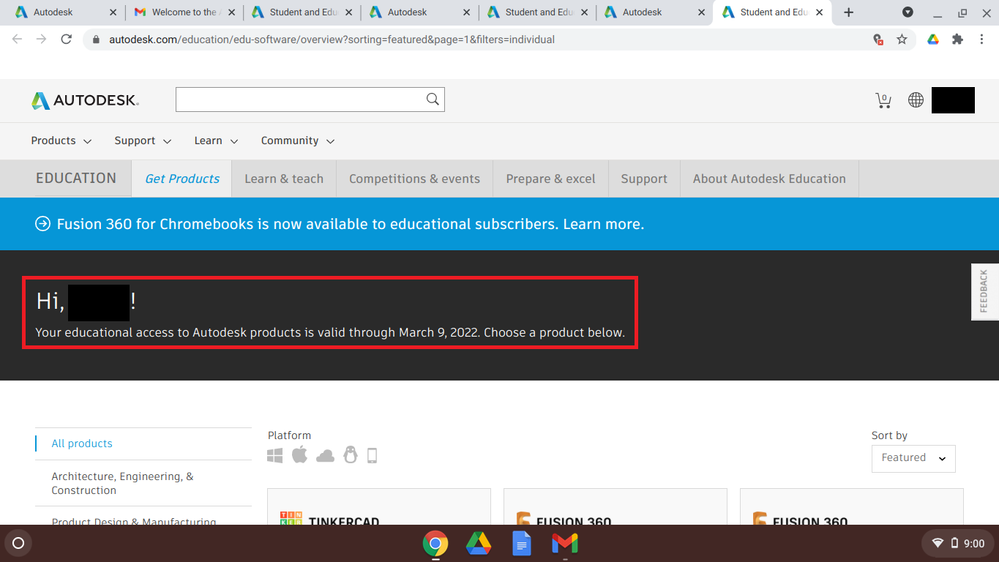Reload the page with the refresh icon
Screen dimensions: 999x562
tap(66, 40)
